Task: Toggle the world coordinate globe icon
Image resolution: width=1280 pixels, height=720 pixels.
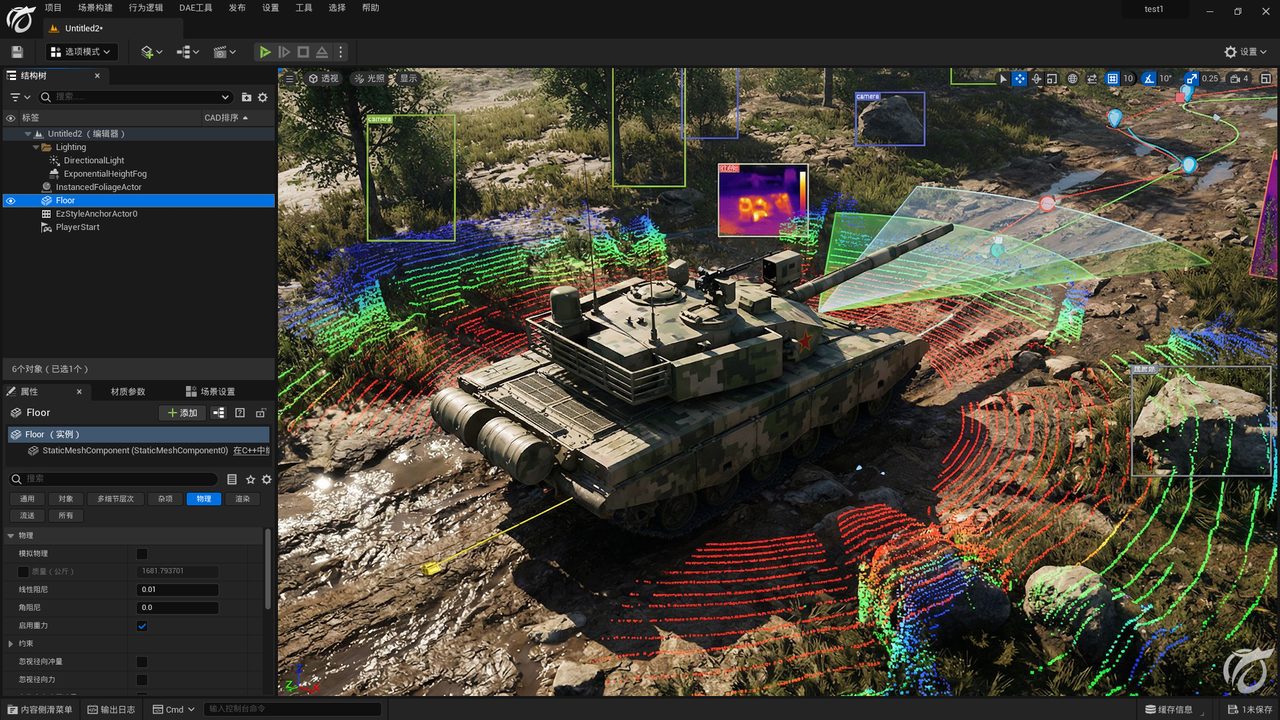Action: pos(1073,78)
